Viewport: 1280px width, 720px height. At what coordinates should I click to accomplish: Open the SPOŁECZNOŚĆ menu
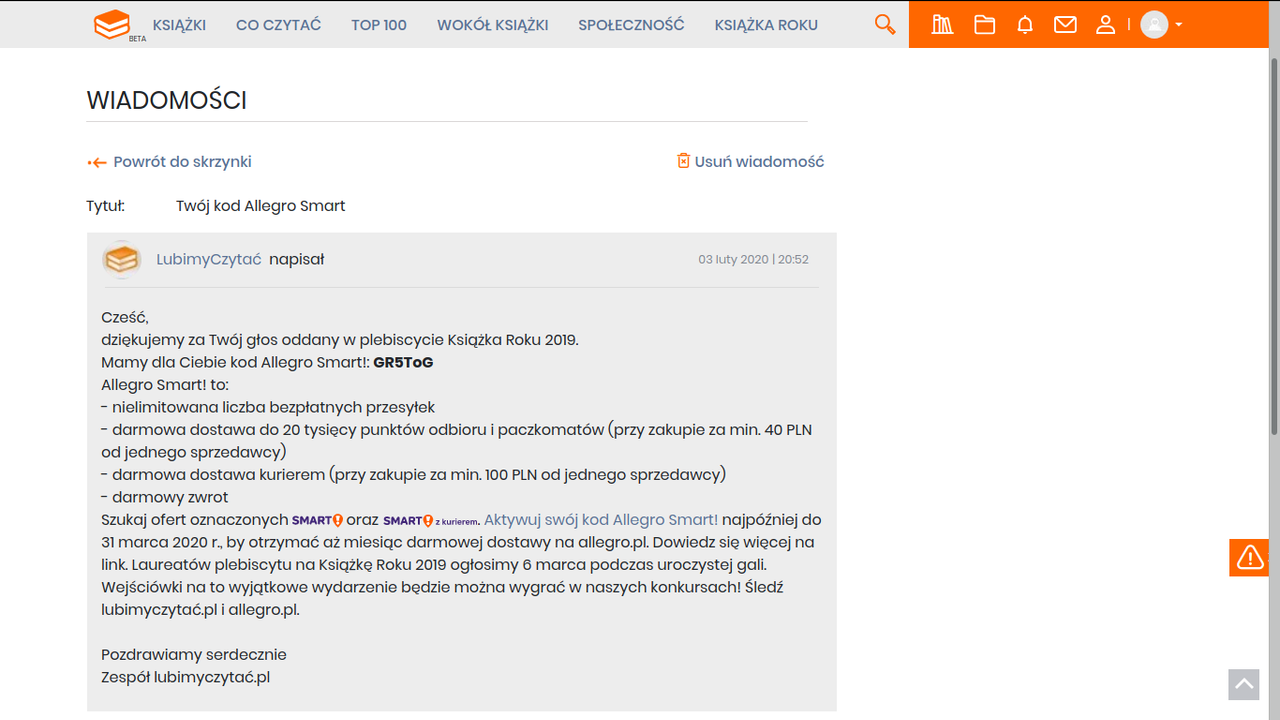tap(631, 25)
